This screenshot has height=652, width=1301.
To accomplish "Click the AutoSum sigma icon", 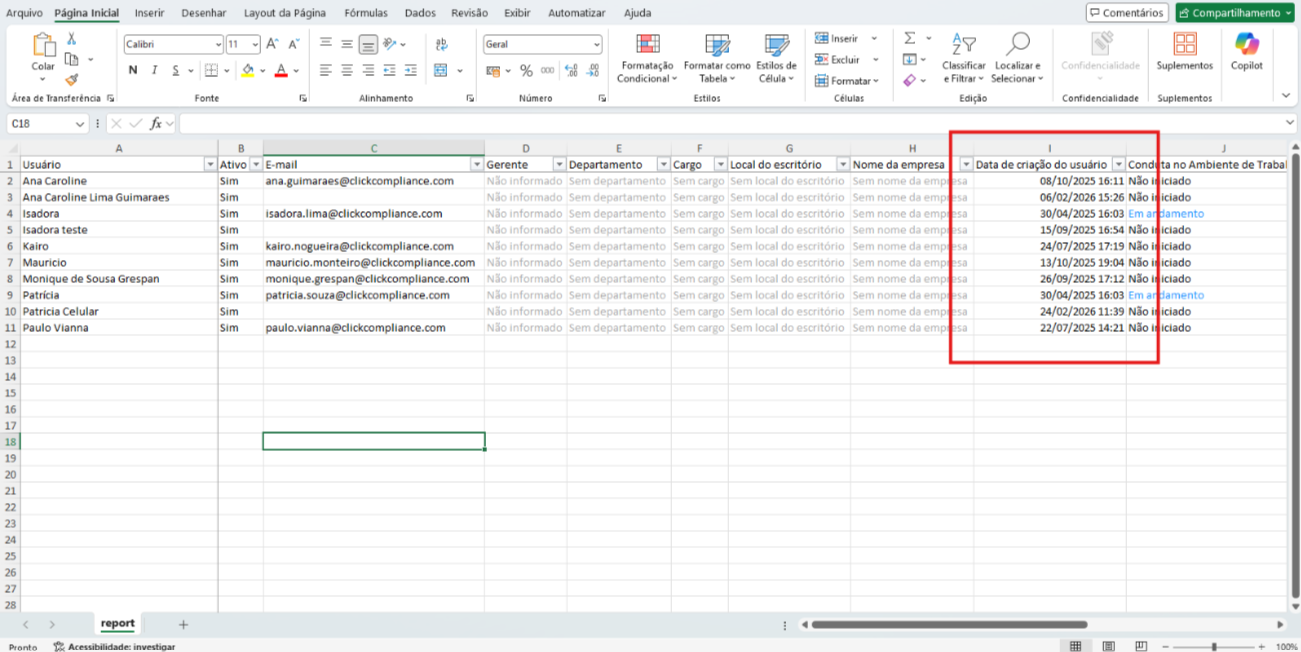I will pyautogui.click(x=910, y=38).
